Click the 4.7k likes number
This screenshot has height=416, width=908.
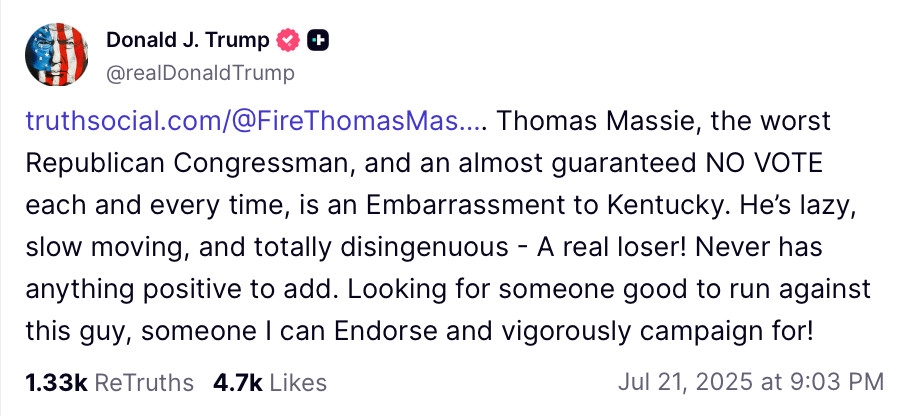(237, 382)
